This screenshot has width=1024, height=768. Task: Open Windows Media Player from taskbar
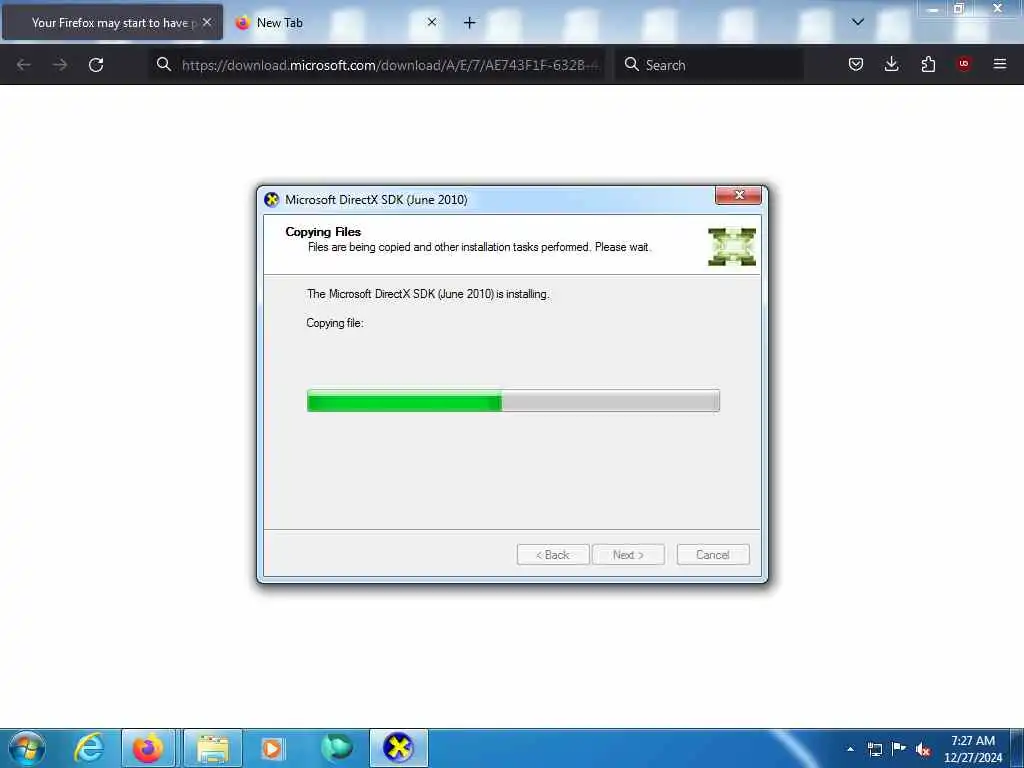(272, 748)
